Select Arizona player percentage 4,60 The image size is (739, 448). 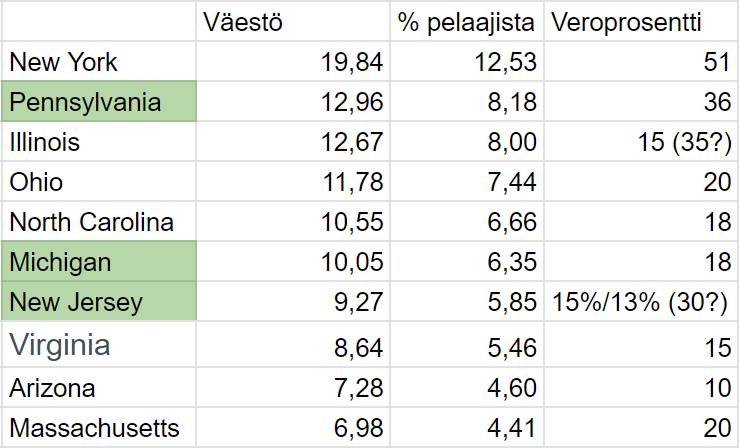467,387
